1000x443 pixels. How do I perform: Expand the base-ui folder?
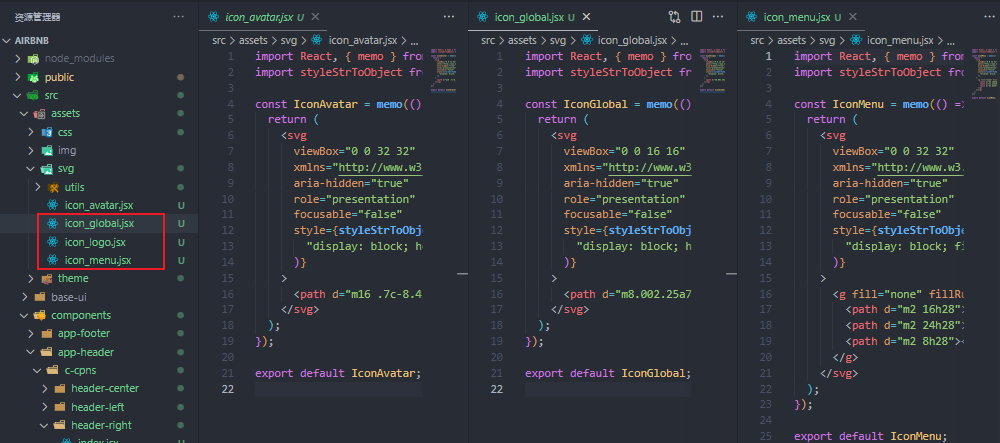pyautogui.click(x=24, y=297)
